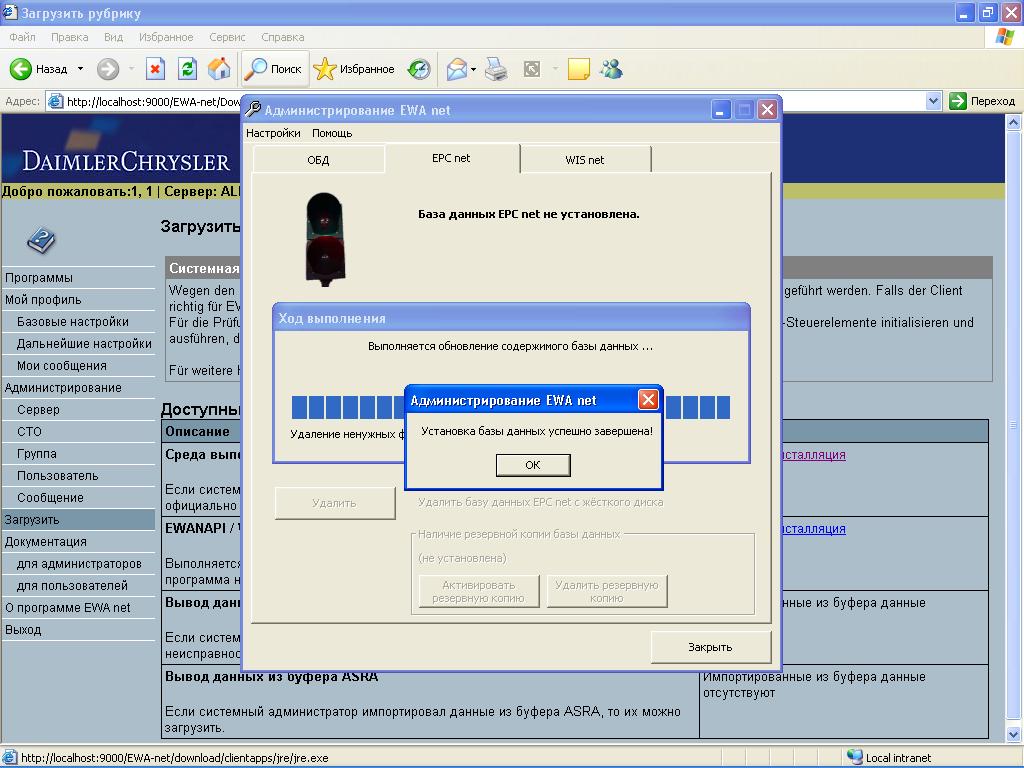The width and height of the screenshot is (1024, 768).
Task: Click the Удалить database button
Action: click(334, 503)
